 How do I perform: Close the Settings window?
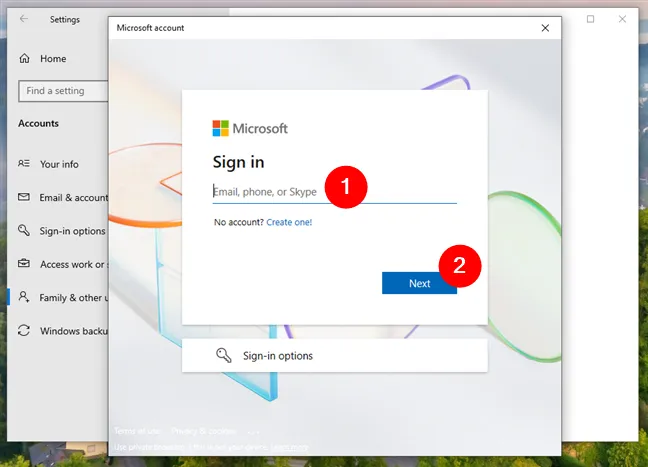click(622, 19)
